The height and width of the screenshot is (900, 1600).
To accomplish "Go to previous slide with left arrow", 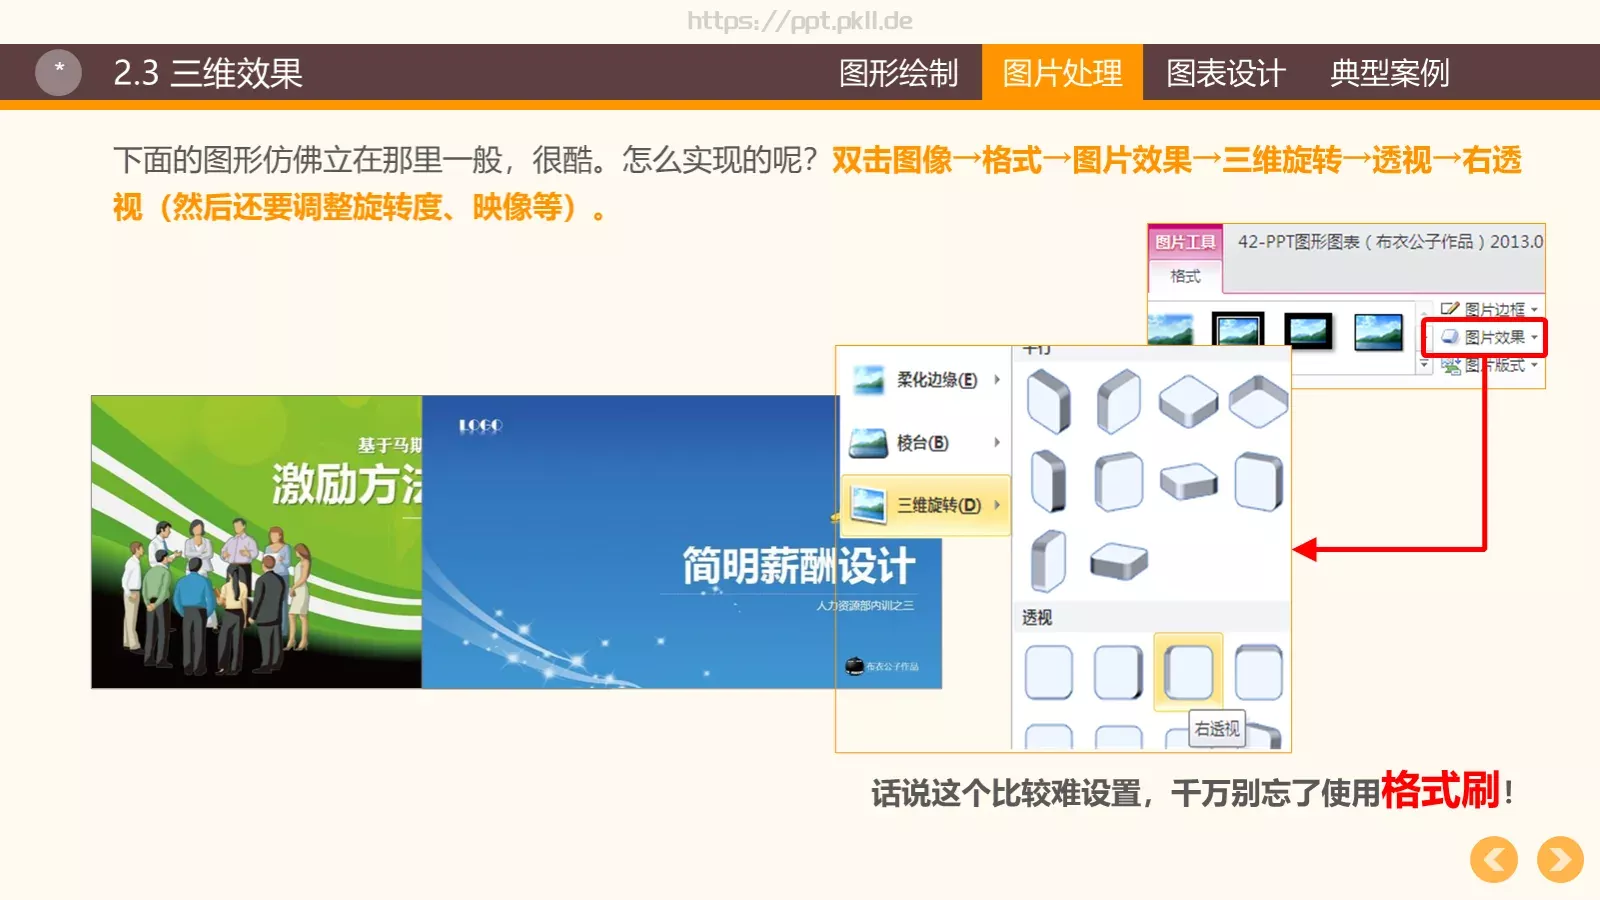I will click(x=1494, y=859).
